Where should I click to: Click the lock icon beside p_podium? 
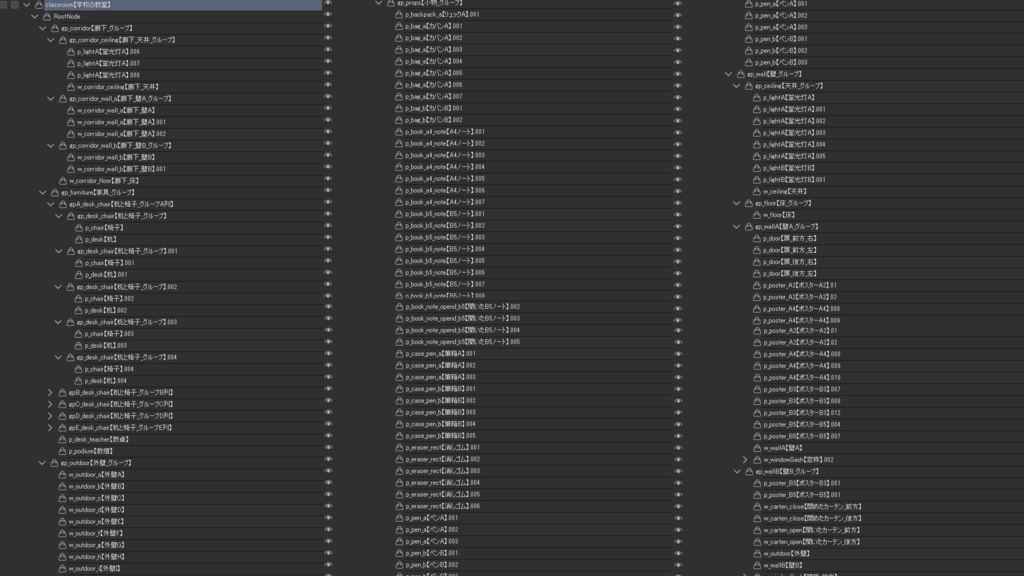tap(62, 451)
